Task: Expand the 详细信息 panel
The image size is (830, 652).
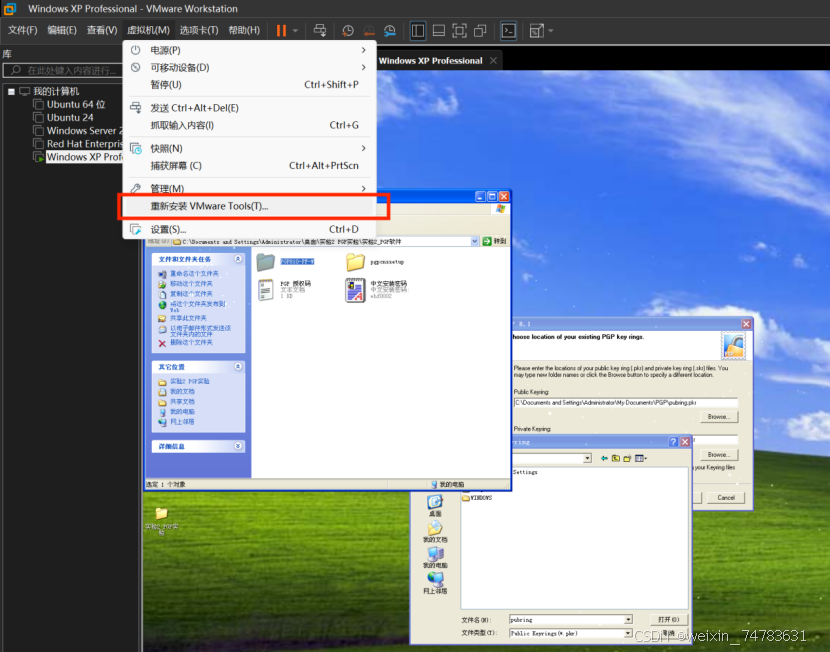Action: [238, 446]
